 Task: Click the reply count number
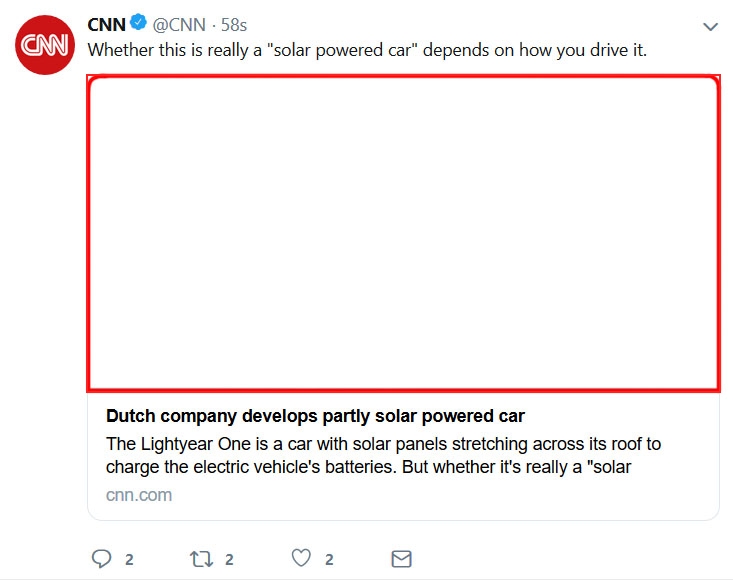point(129,559)
